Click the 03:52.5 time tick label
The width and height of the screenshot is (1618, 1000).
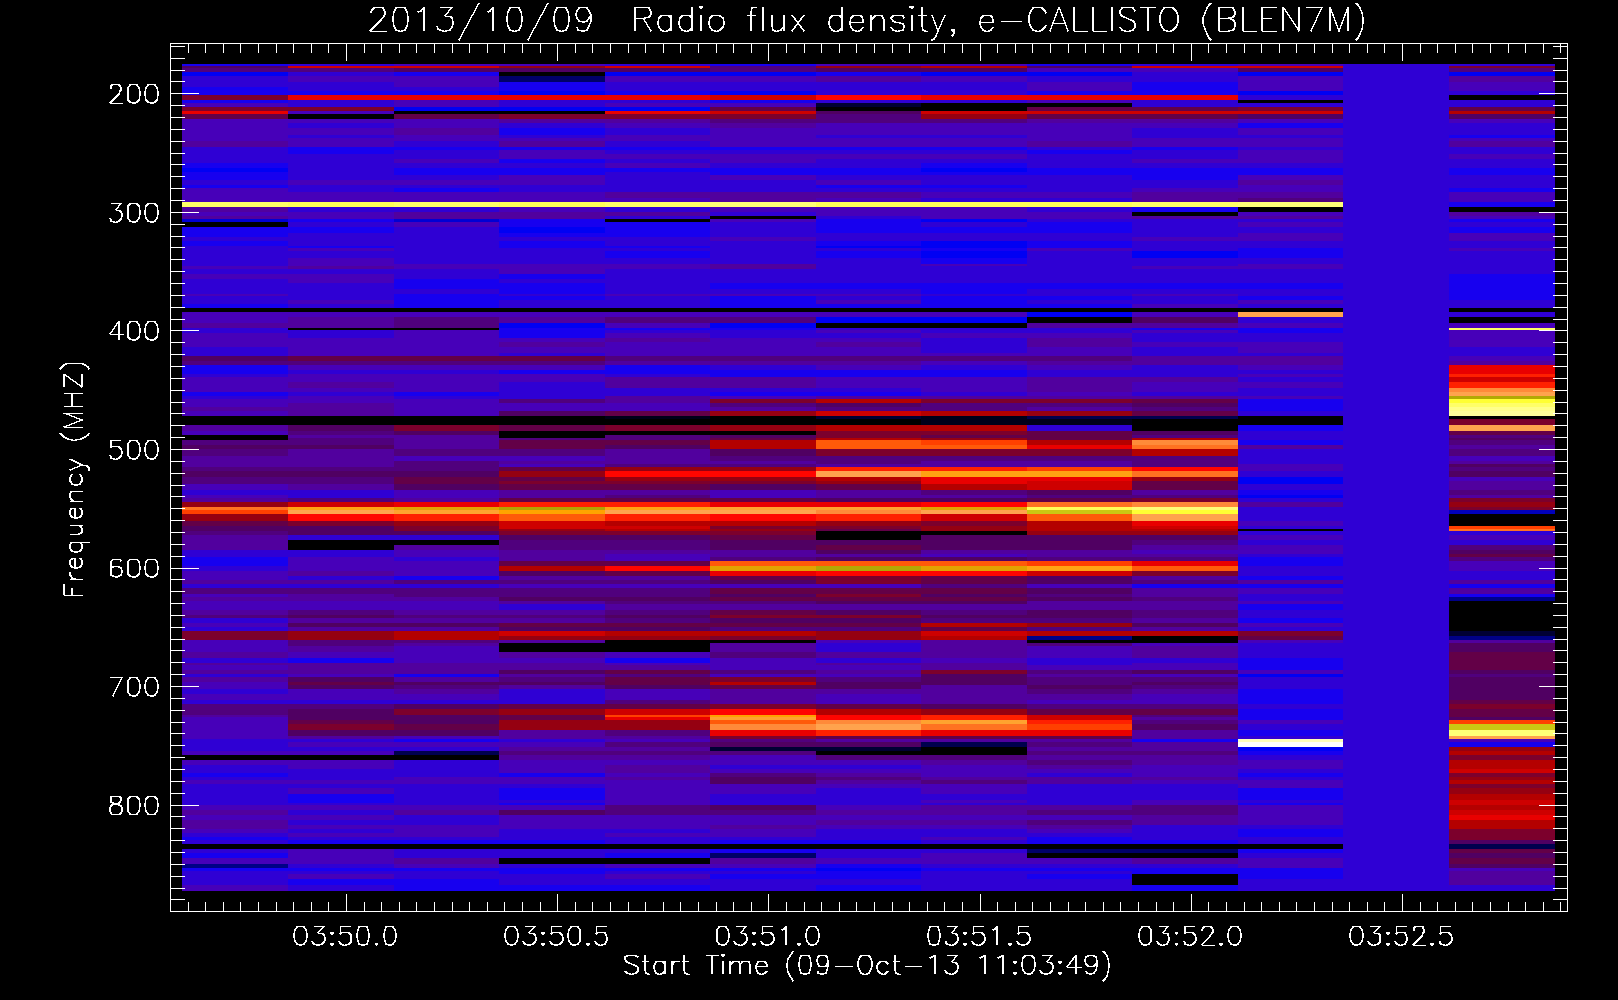tap(1401, 937)
